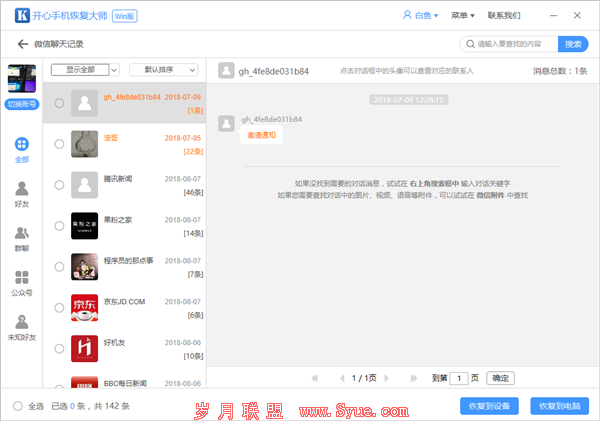The height and width of the screenshot is (421, 600).
Task: Select the 未知好友 category in sidebar
Action: point(22,328)
